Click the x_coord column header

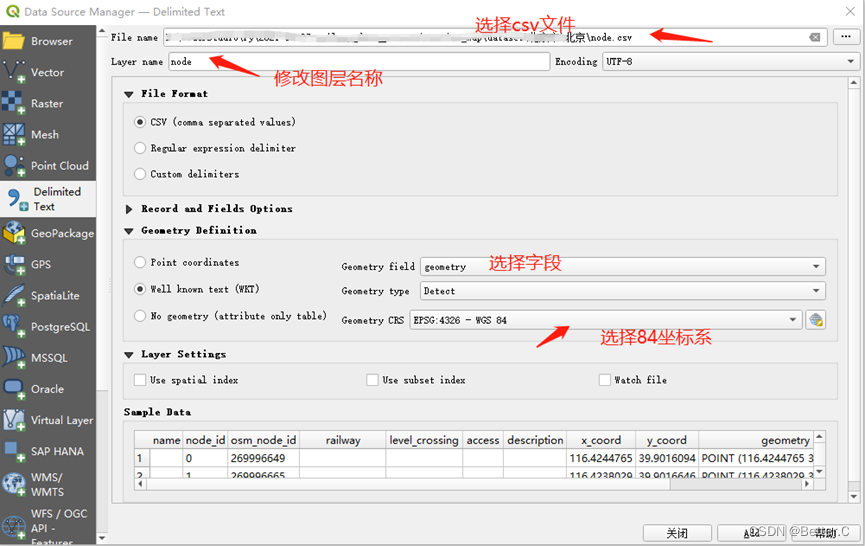coord(601,440)
